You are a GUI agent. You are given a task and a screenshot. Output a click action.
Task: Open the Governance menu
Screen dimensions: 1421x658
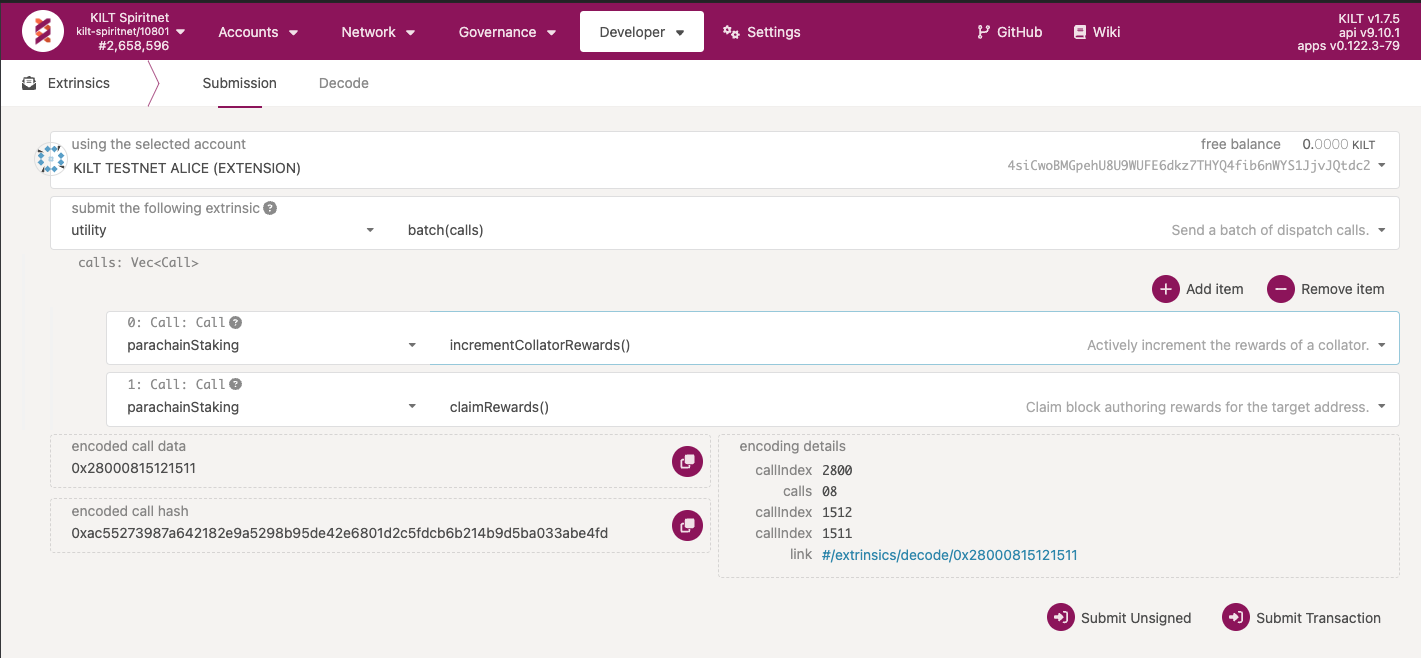pyautogui.click(x=508, y=32)
